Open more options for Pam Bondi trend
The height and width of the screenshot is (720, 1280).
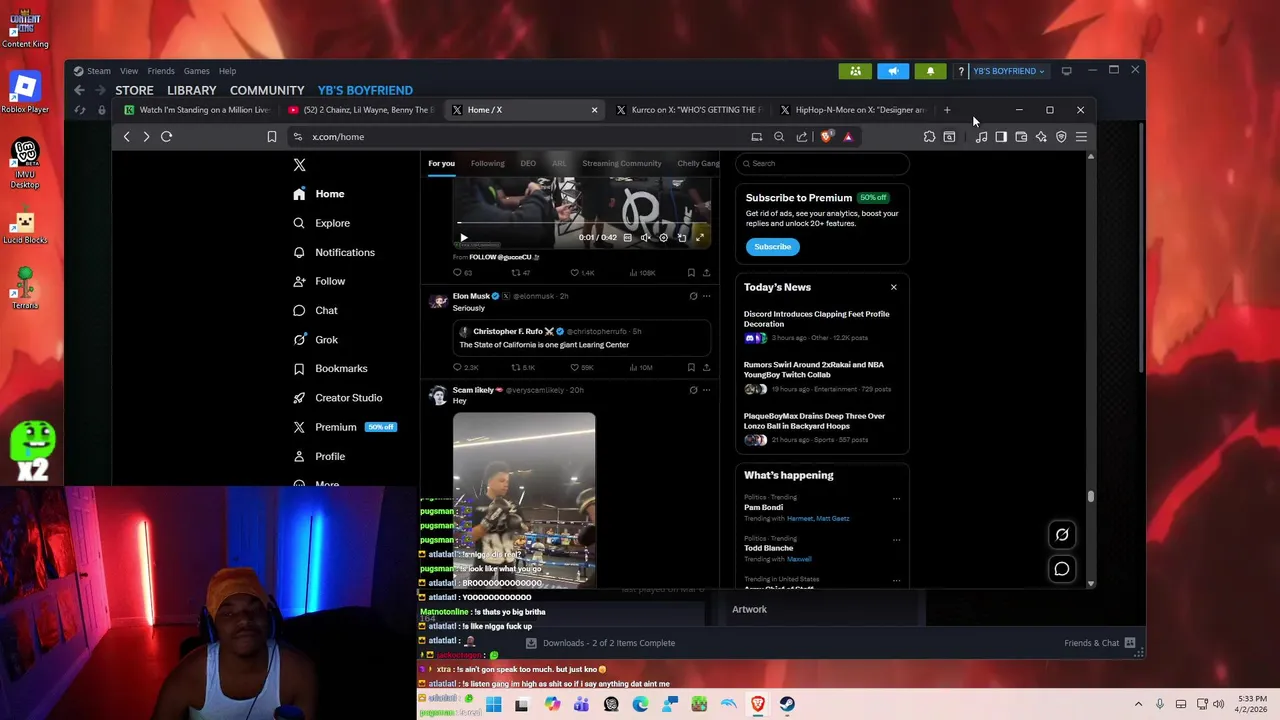(896, 498)
